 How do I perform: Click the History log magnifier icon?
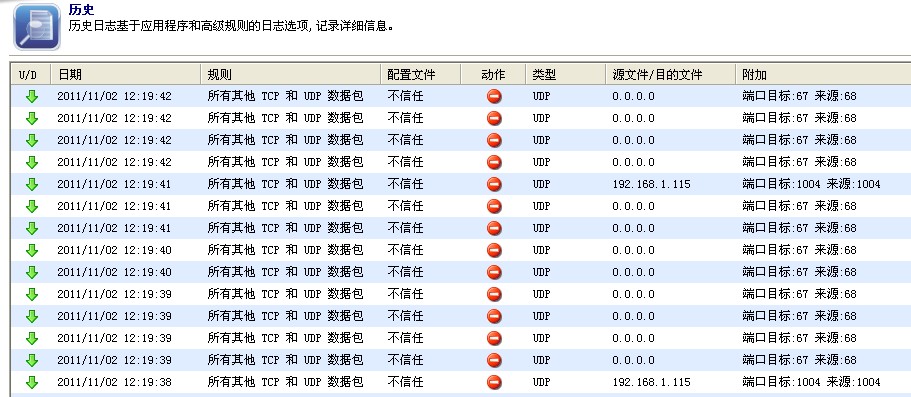[x=37, y=27]
